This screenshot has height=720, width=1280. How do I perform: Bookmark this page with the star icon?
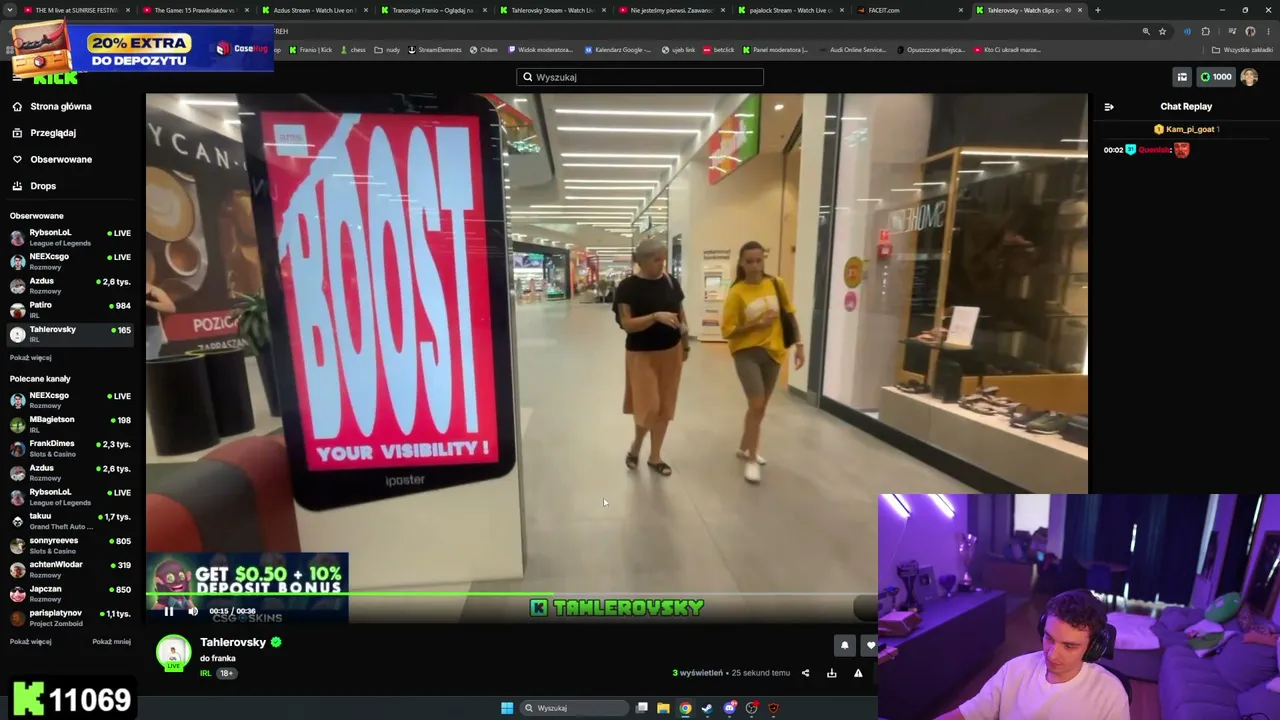1162,31
